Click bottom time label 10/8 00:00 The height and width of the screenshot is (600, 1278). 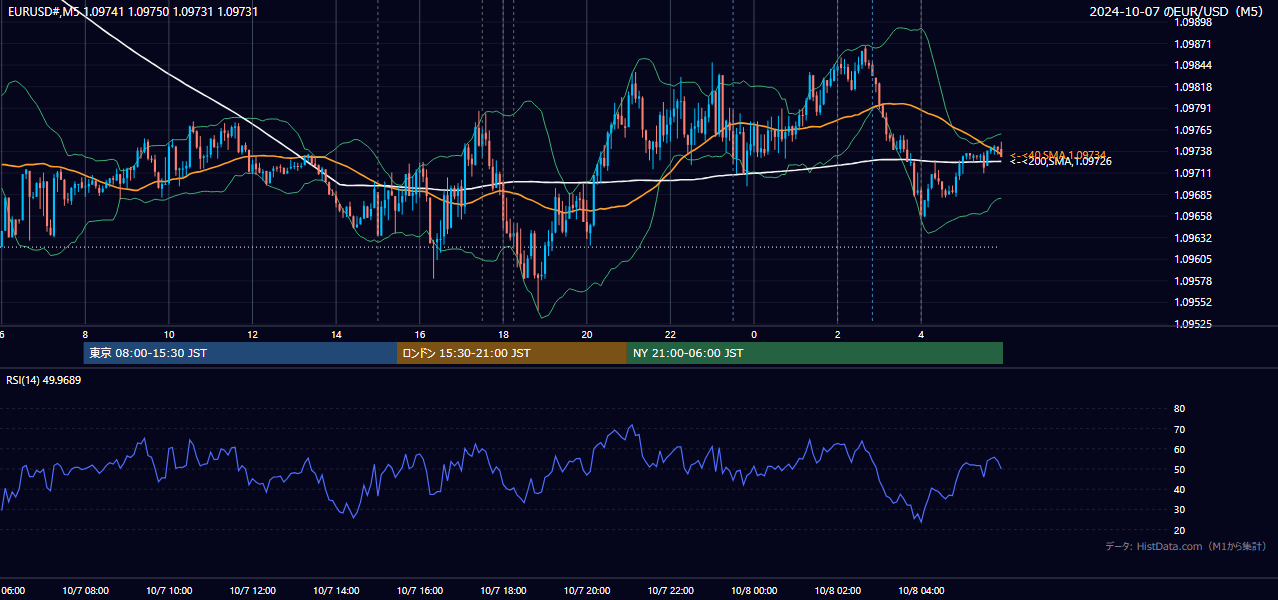tap(754, 591)
